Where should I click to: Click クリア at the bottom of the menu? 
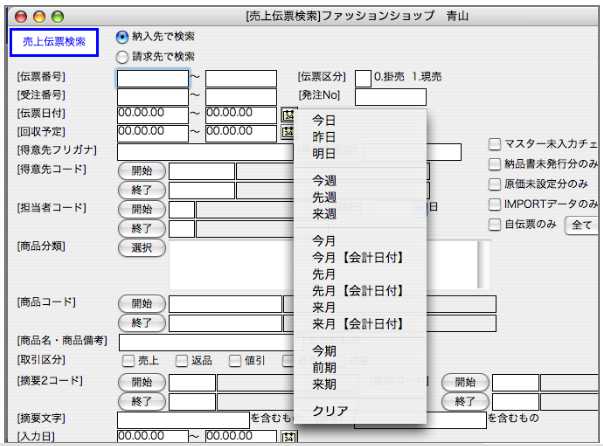click(x=330, y=411)
